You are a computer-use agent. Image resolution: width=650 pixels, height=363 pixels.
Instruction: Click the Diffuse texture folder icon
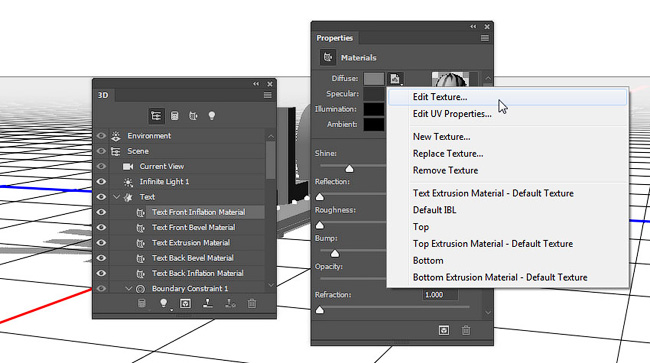pos(395,78)
